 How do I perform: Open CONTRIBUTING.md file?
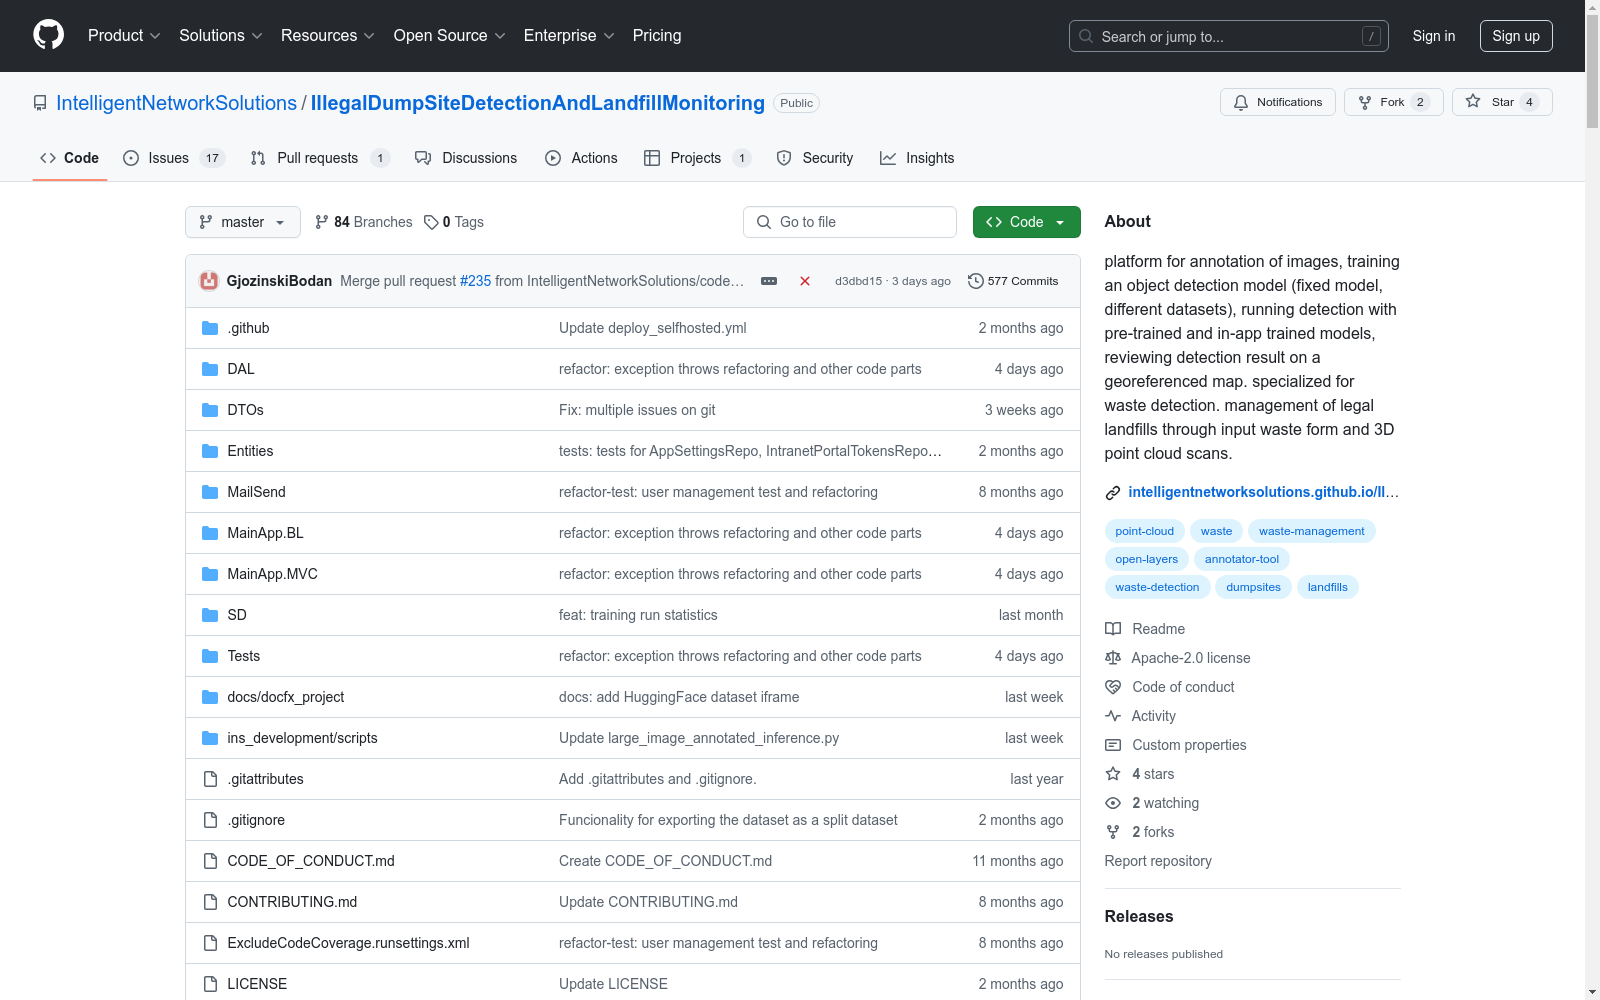click(292, 902)
